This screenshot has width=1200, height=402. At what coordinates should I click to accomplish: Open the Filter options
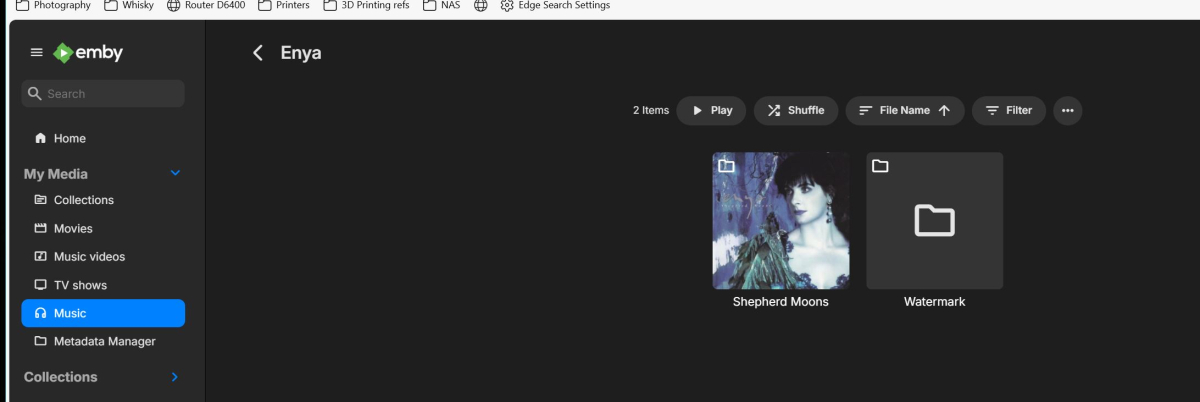coord(1009,110)
